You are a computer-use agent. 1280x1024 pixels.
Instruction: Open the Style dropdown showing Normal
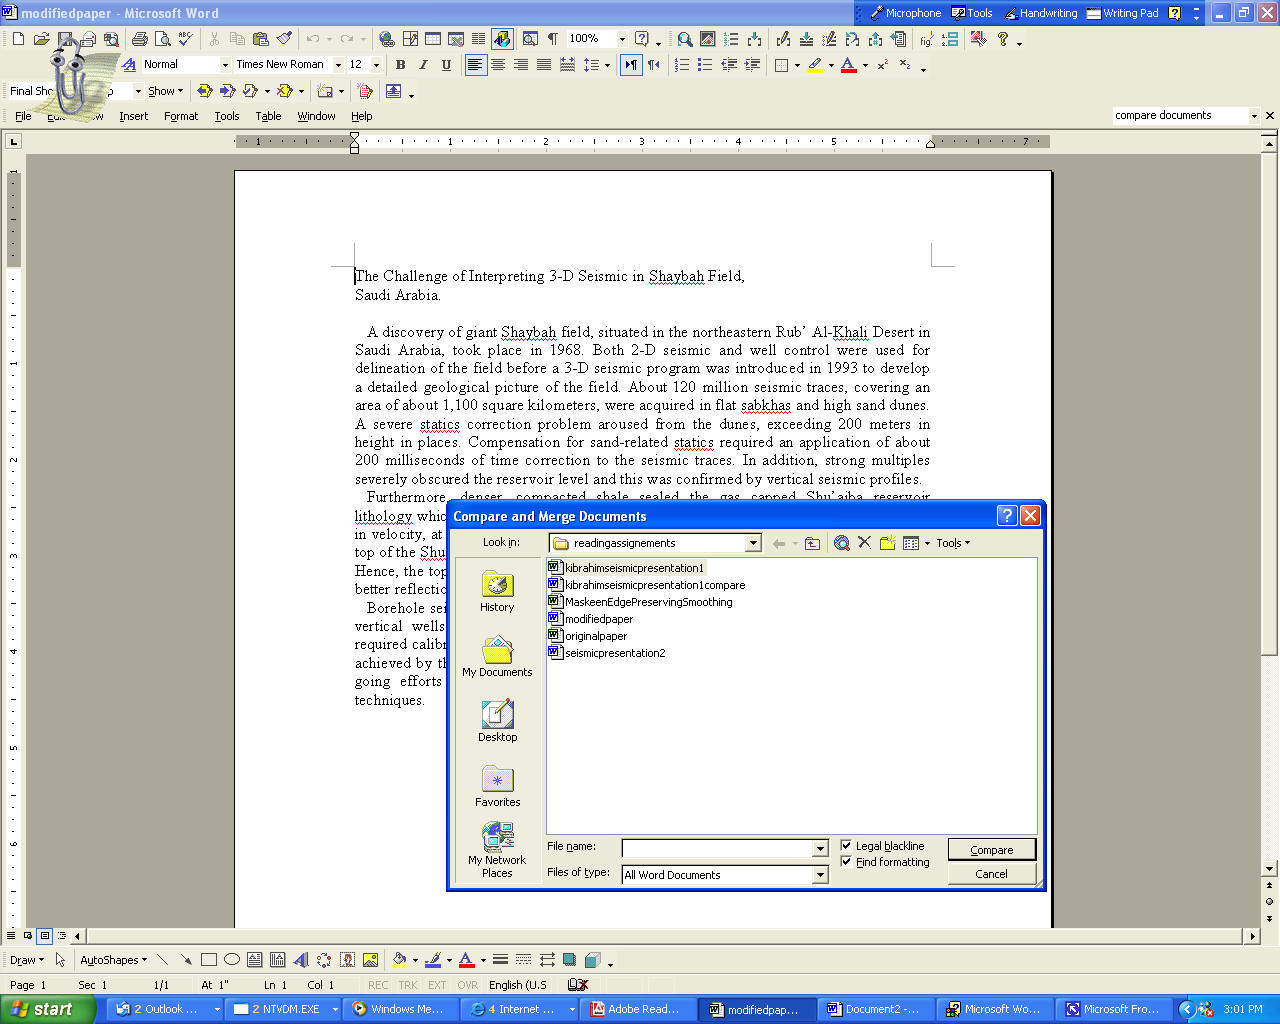tap(225, 65)
